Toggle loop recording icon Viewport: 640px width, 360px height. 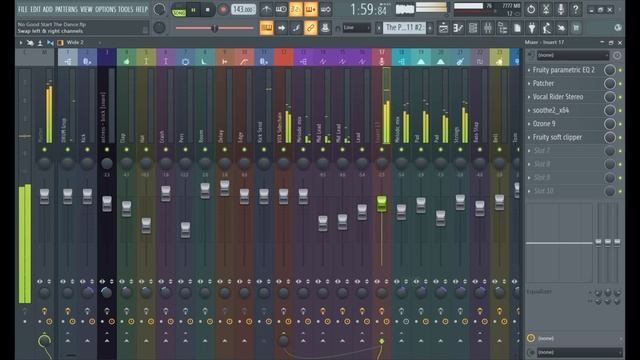[326, 9]
